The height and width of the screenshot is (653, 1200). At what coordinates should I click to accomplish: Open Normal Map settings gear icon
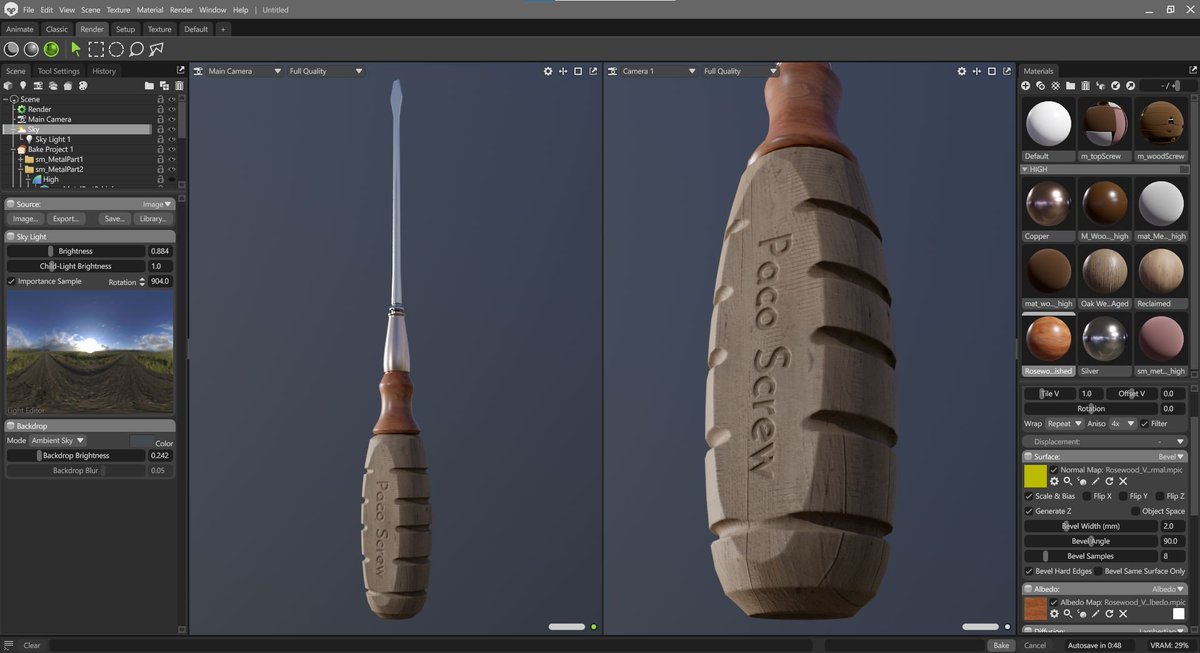[1054, 481]
